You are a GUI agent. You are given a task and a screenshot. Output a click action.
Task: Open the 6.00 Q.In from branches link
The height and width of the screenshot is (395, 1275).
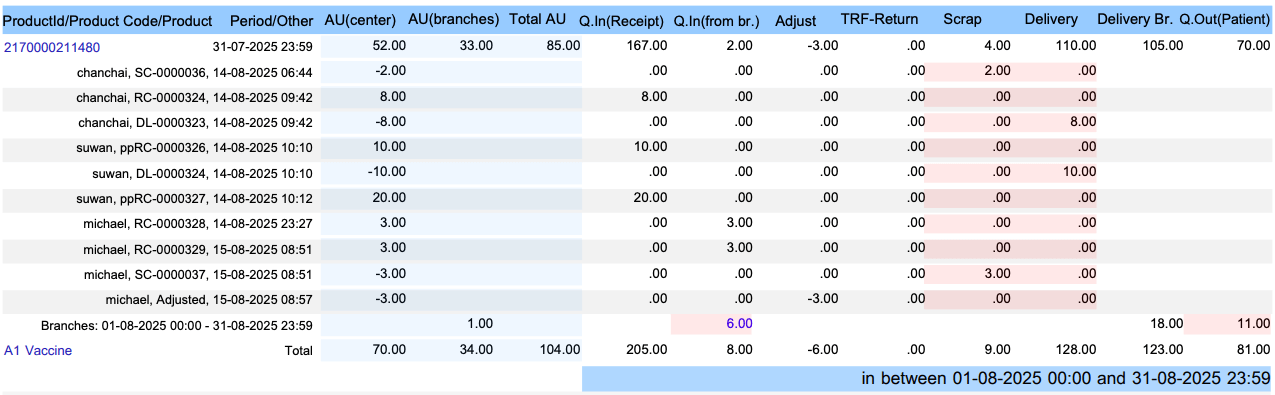[739, 324]
